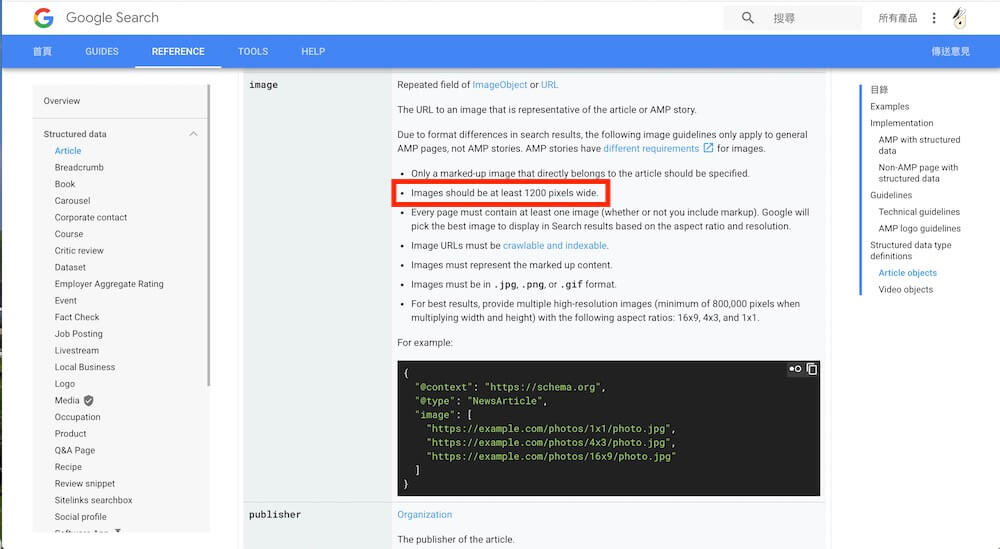Switch to the GUIDES tab
The width and height of the screenshot is (1000, 549).
point(101,52)
